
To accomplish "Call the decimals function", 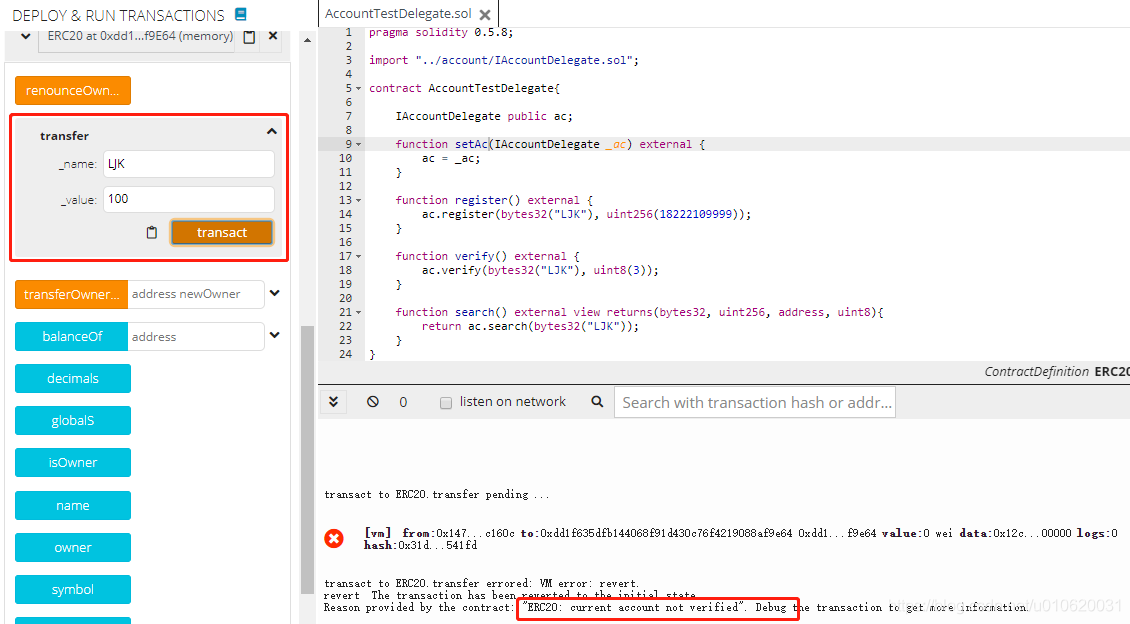I will 73,378.
